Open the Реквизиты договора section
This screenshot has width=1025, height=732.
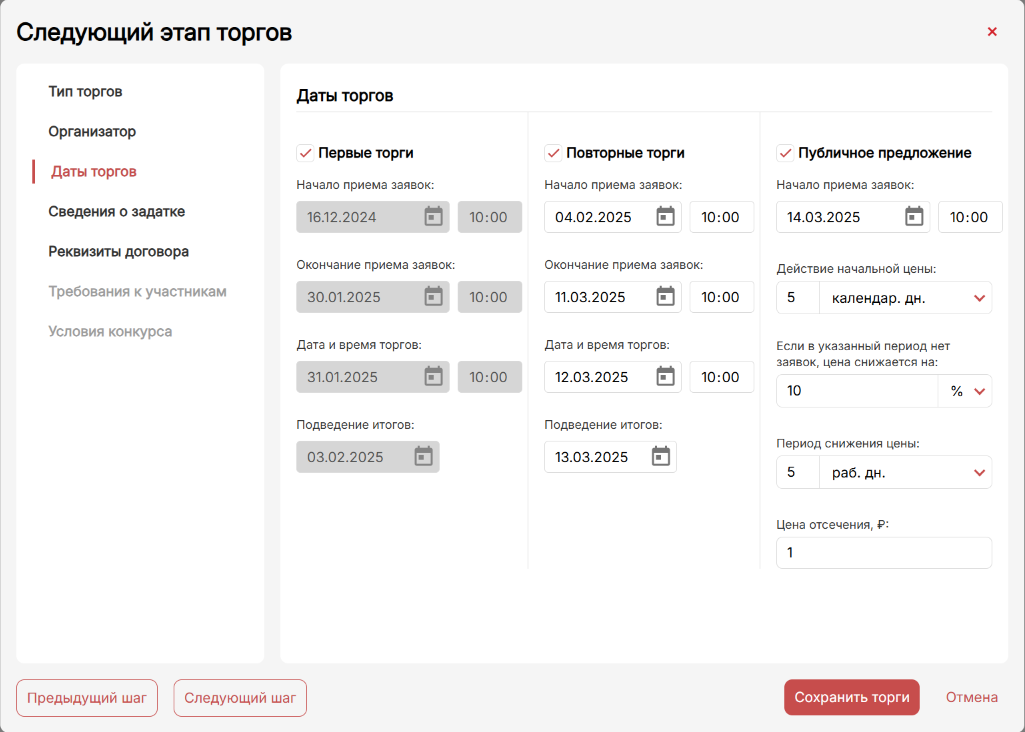pyautogui.click(x=118, y=251)
